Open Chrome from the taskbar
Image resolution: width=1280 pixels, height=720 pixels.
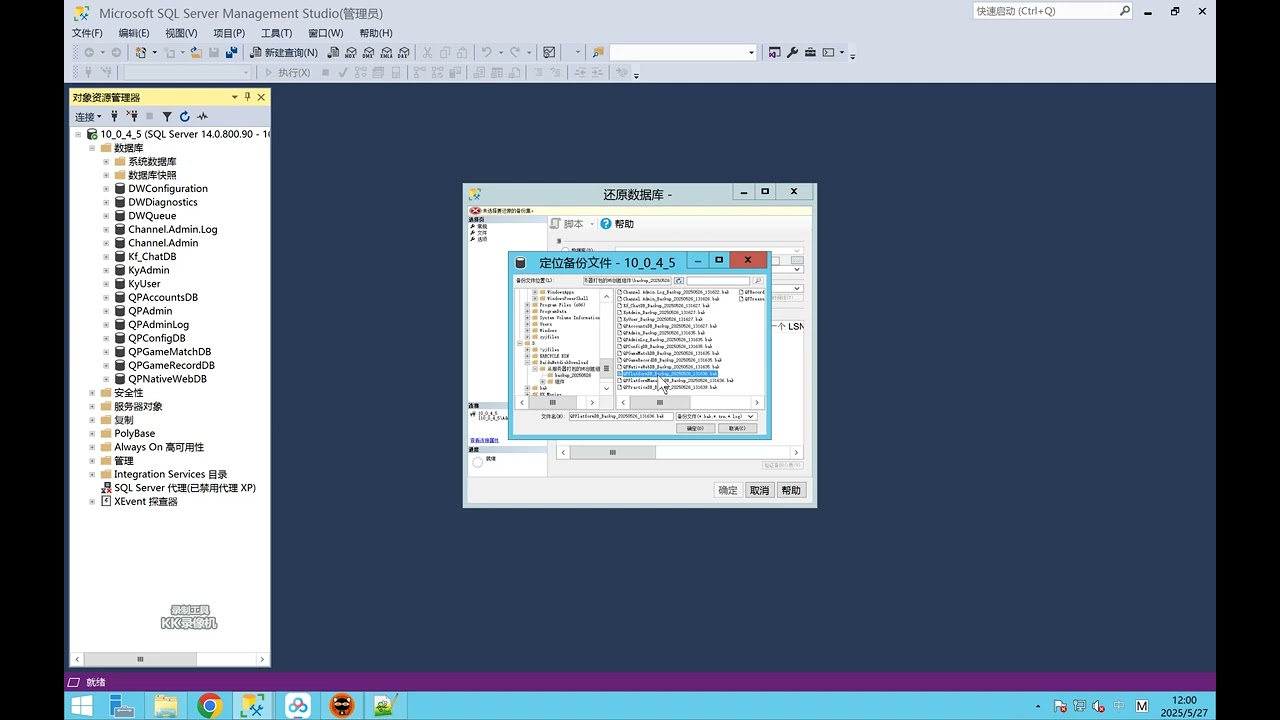(x=209, y=706)
